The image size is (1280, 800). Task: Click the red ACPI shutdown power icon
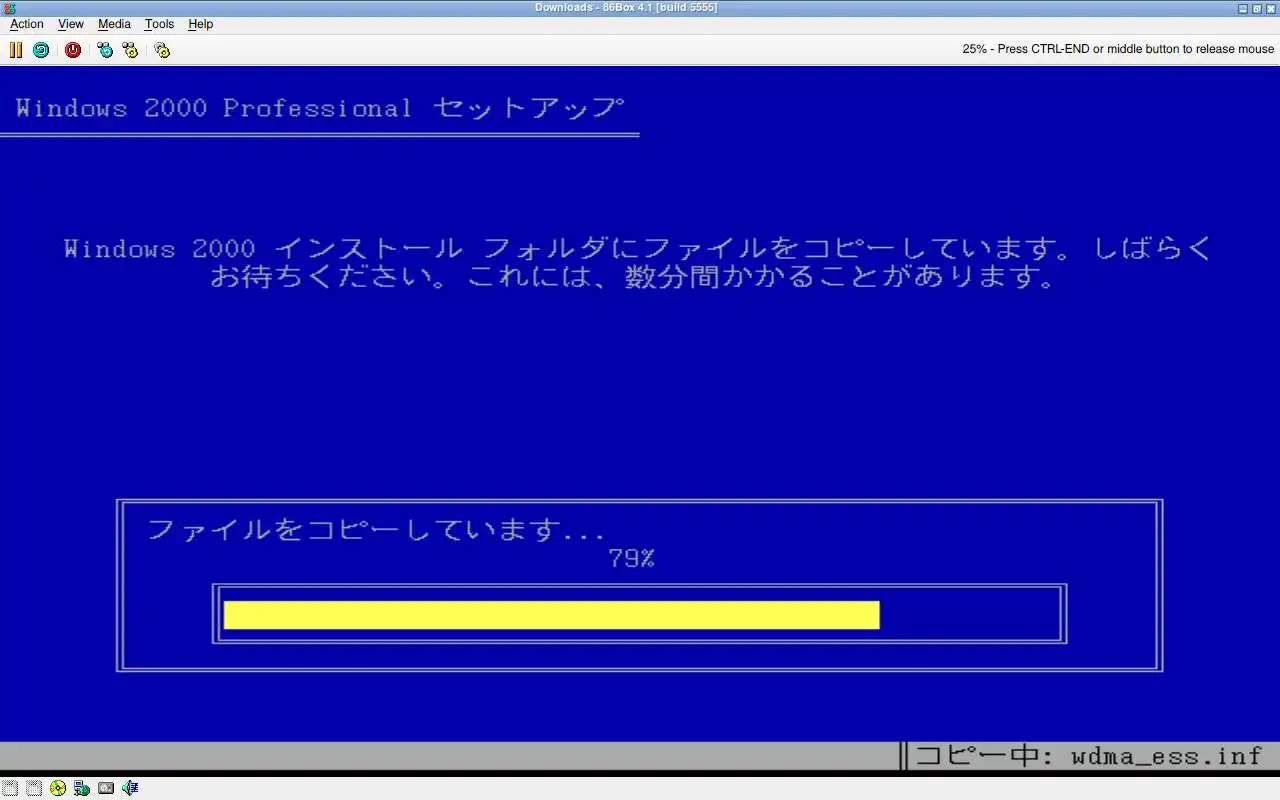click(73, 50)
